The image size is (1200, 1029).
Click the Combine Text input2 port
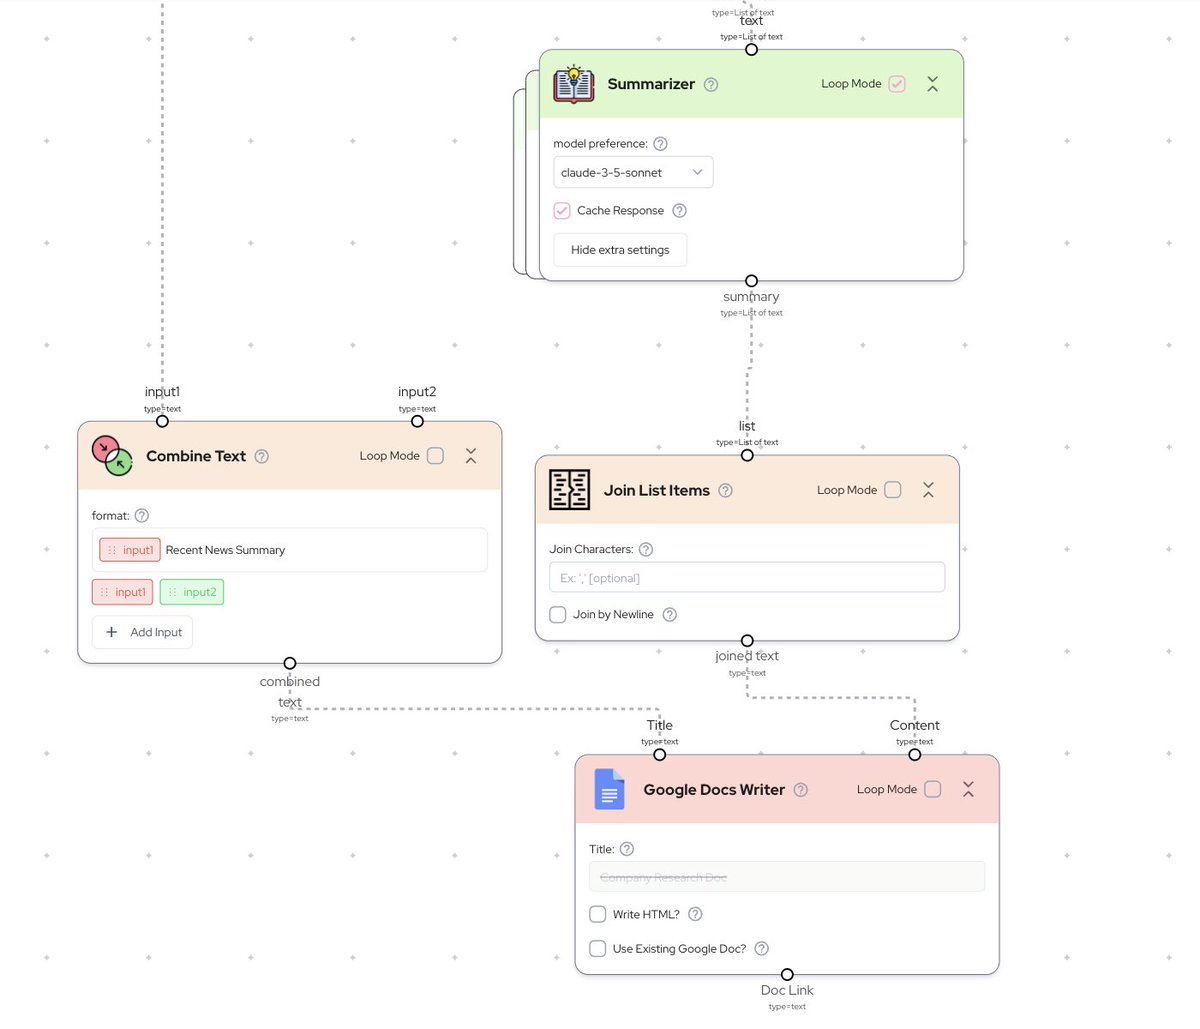[417, 421]
